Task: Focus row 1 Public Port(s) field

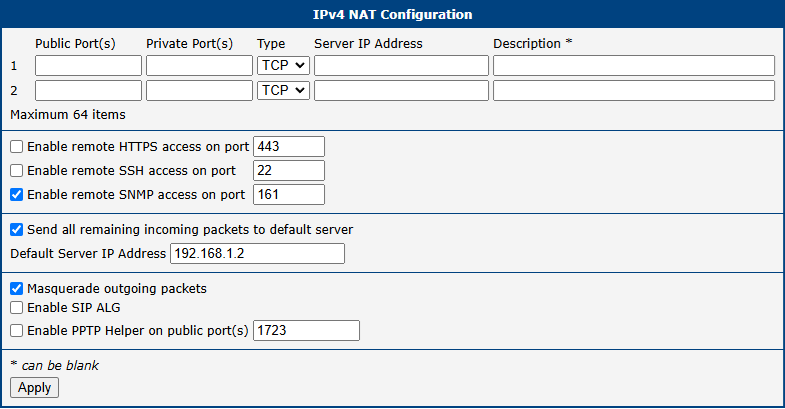Action: (x=89, y=66)
